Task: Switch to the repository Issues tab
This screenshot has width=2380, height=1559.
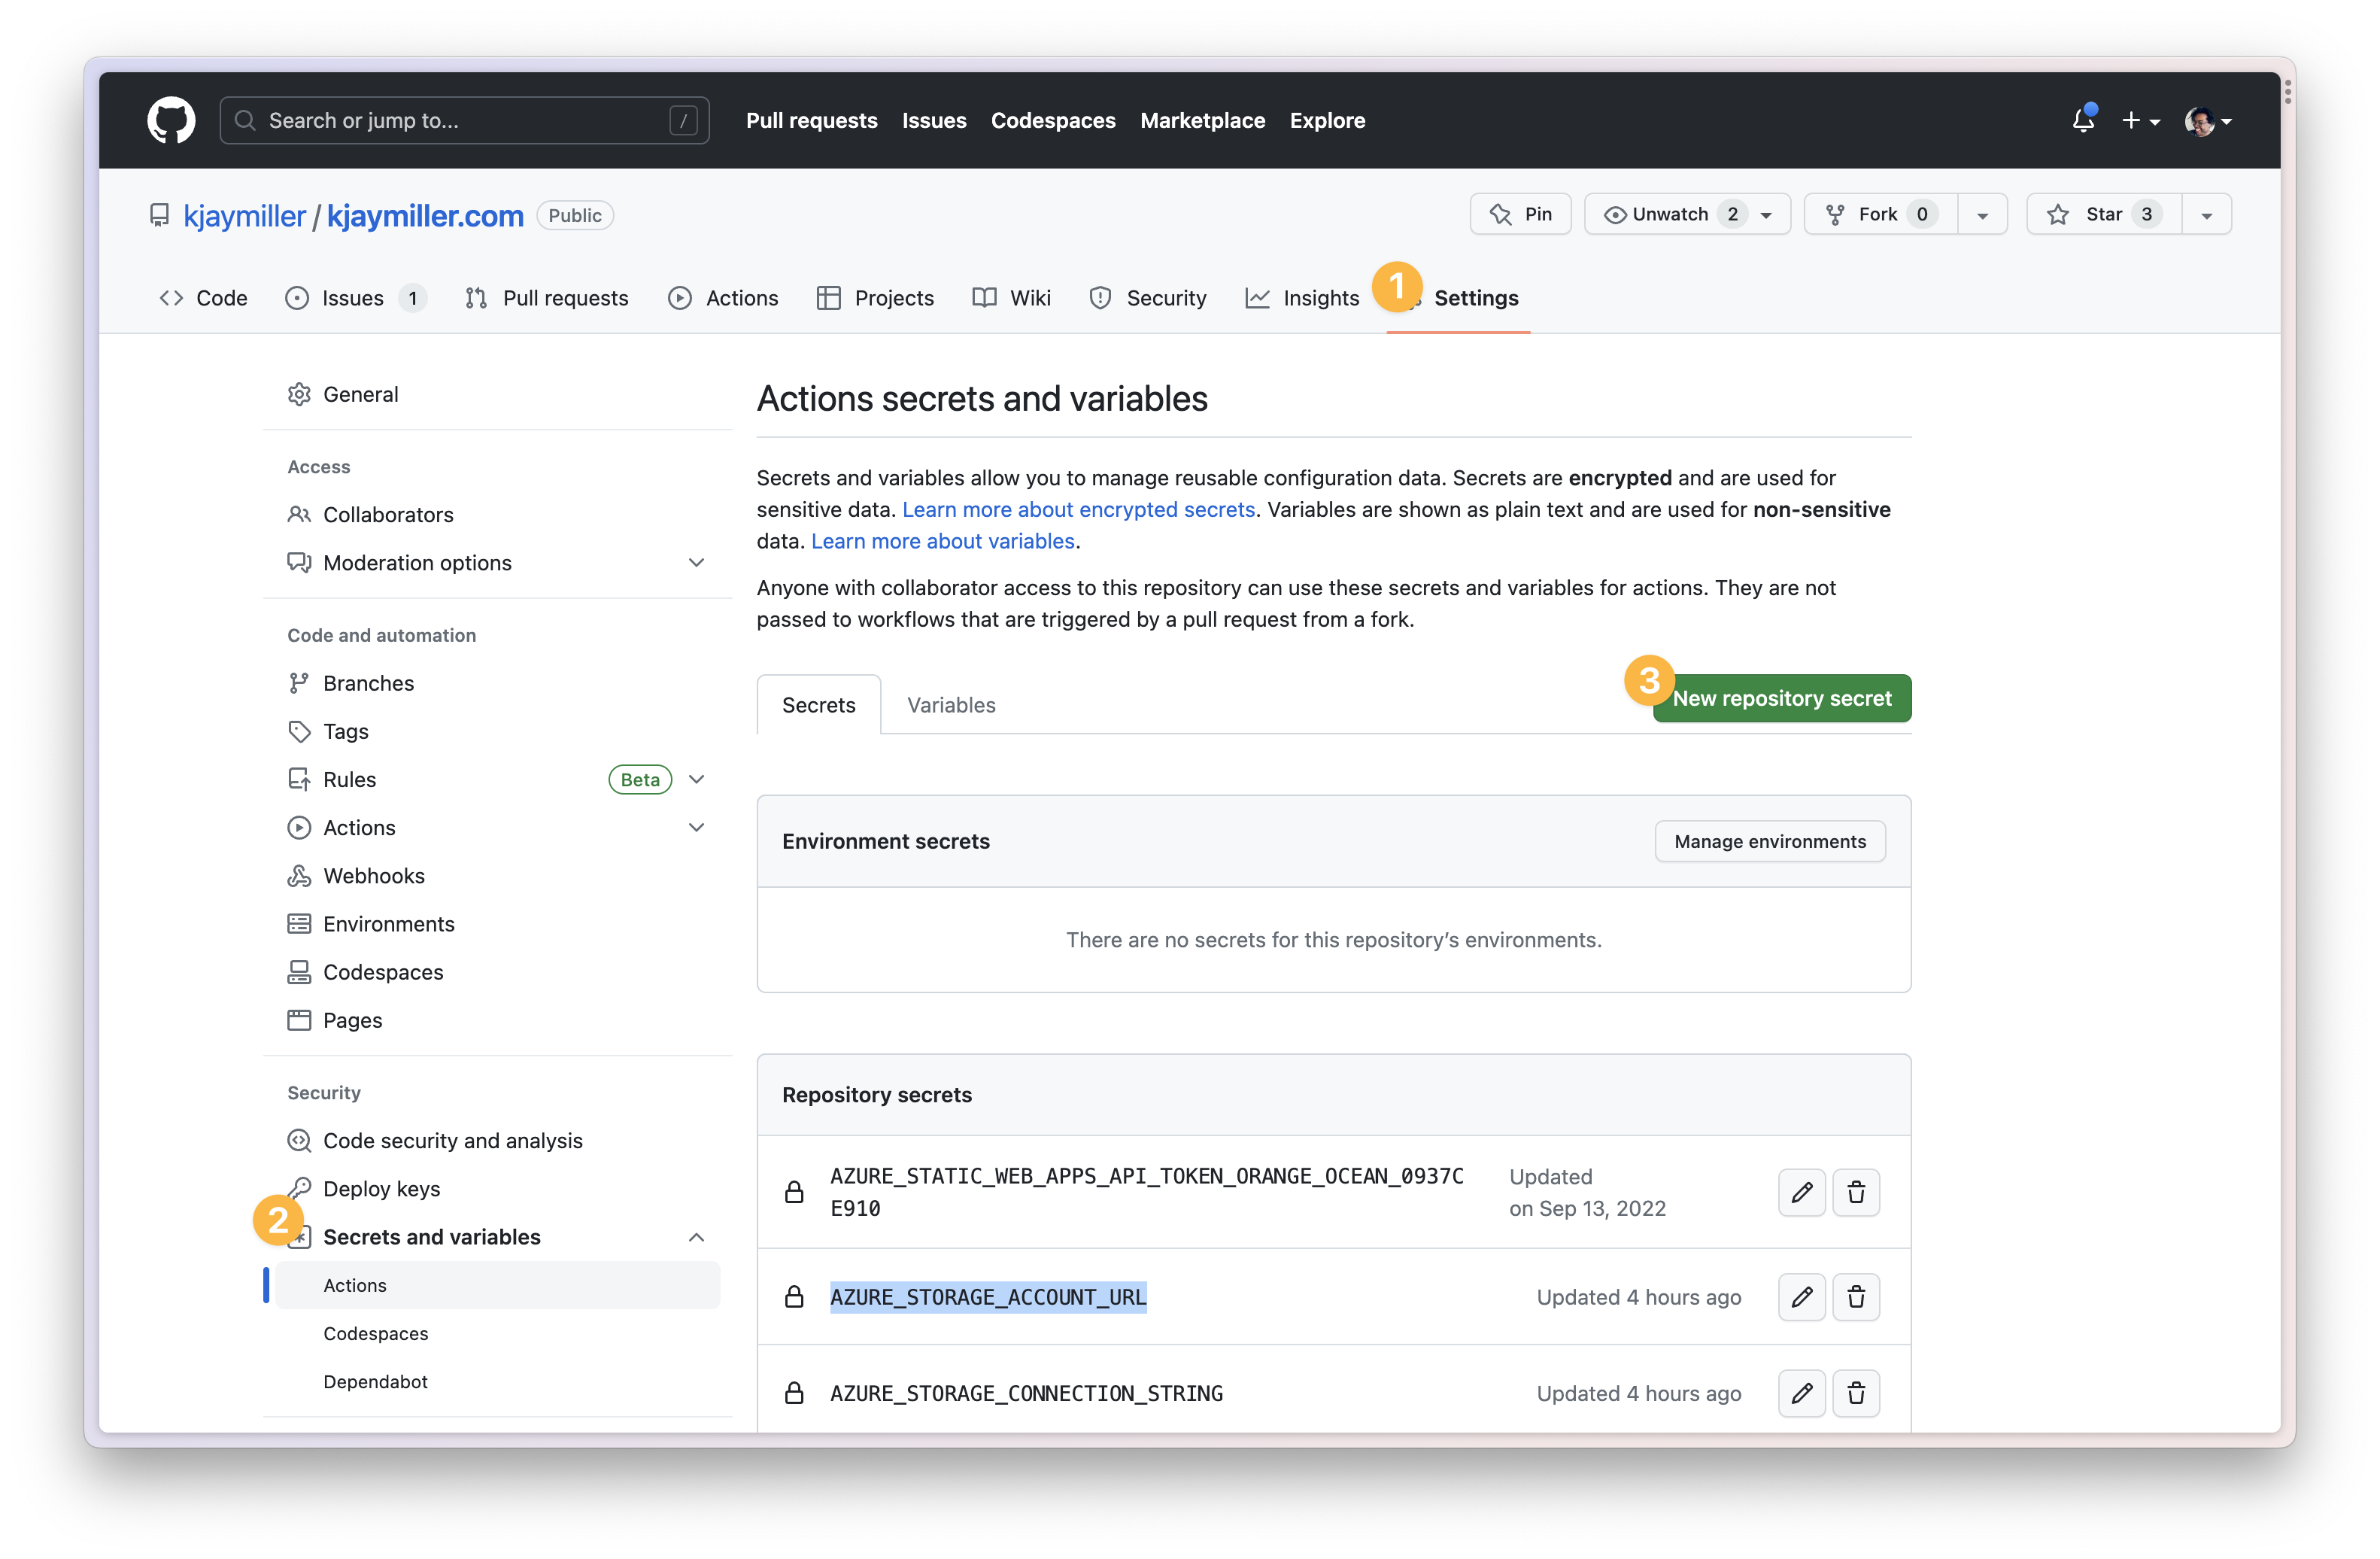Action: pos(355,298)
